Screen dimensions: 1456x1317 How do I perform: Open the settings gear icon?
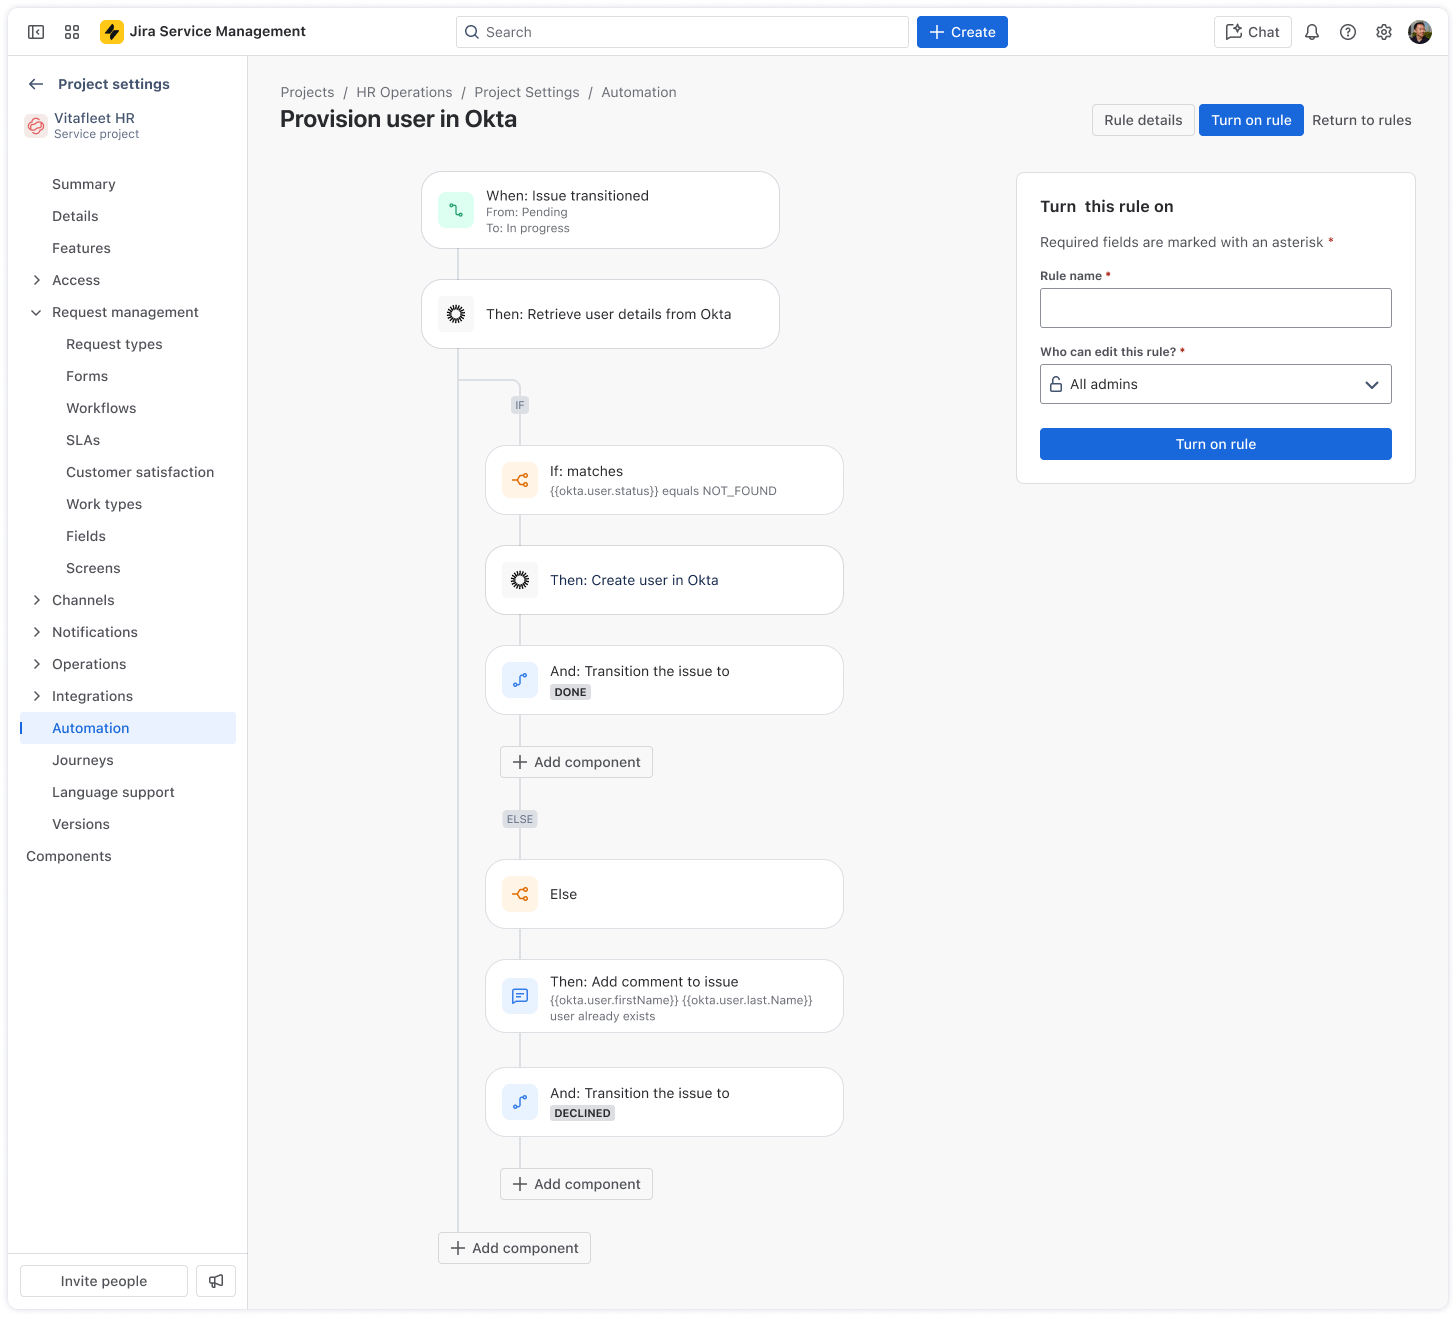click(x=1383, y=31)
